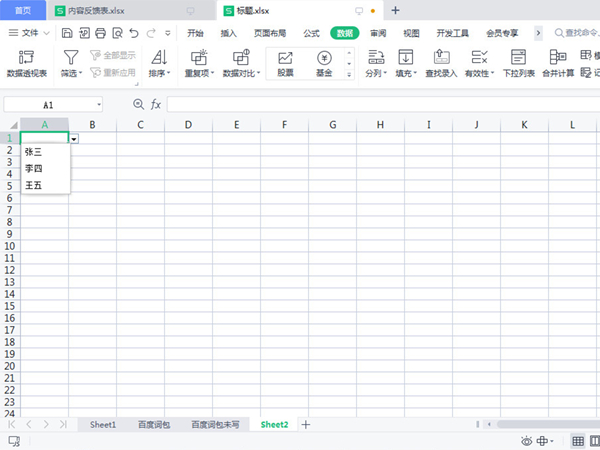Click the 首页 home button
This screenshot has height=450, width=600.
point(23,10)
